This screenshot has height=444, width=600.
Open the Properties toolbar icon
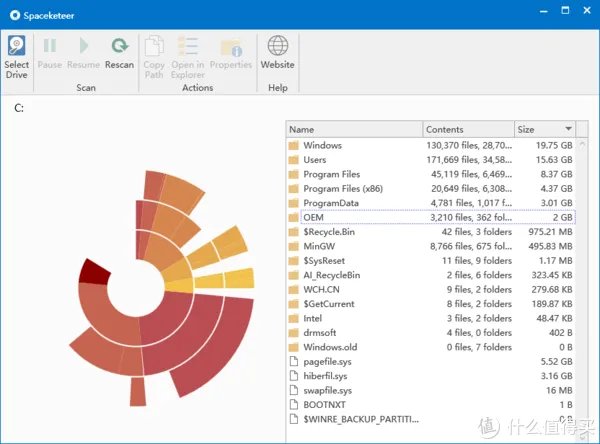231,47
